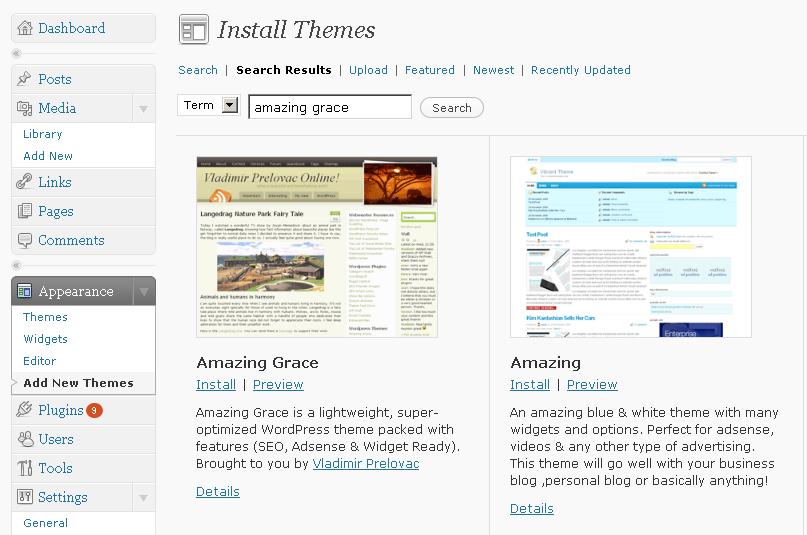Collapse the Media submenu arrow
Viewport: 807px width, 535px height.
(x=143, y=108)
